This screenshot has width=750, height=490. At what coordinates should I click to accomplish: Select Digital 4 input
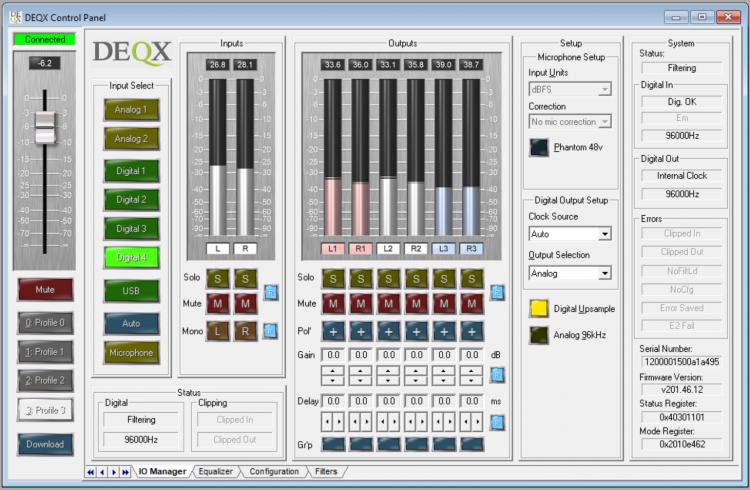131,257
